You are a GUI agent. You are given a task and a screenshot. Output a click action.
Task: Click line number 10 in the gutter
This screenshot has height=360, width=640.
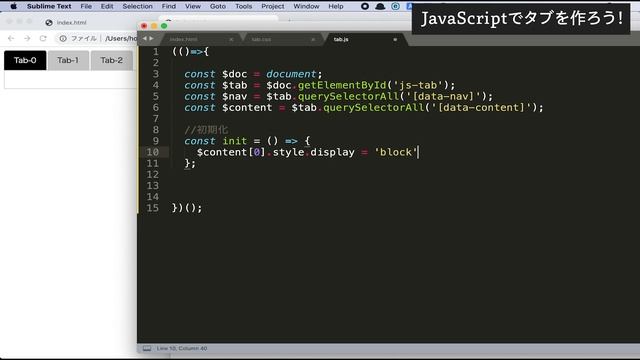[152, 152]
